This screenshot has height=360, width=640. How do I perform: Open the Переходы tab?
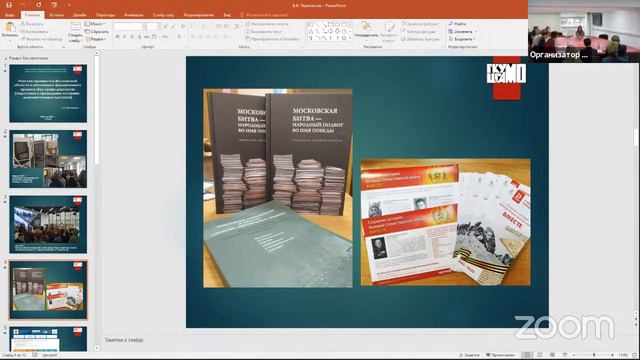105,15
